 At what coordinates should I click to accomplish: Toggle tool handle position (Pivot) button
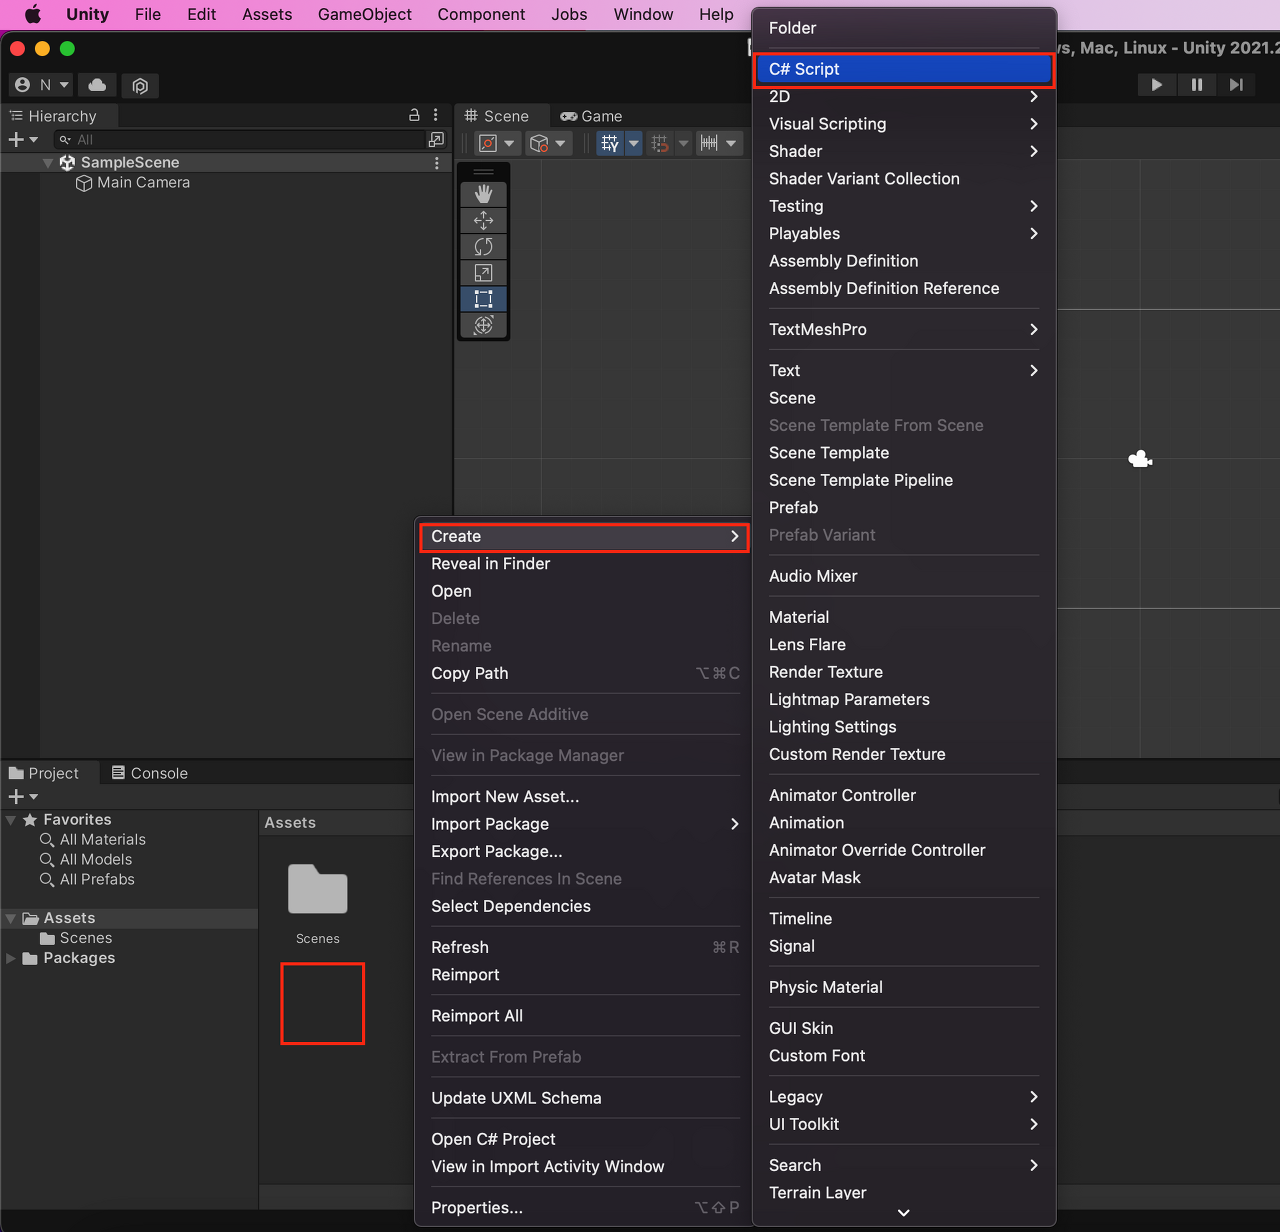pos(496,143)
